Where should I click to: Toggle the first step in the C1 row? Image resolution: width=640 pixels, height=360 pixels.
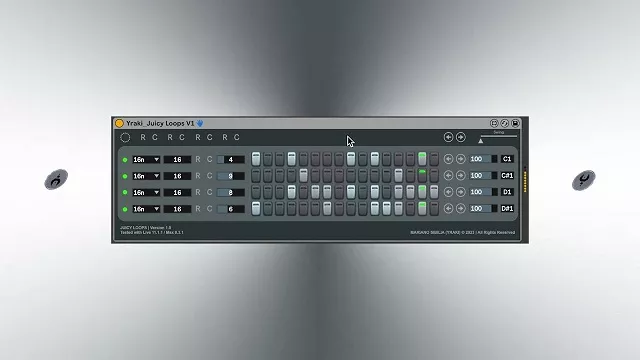(256, 159)
